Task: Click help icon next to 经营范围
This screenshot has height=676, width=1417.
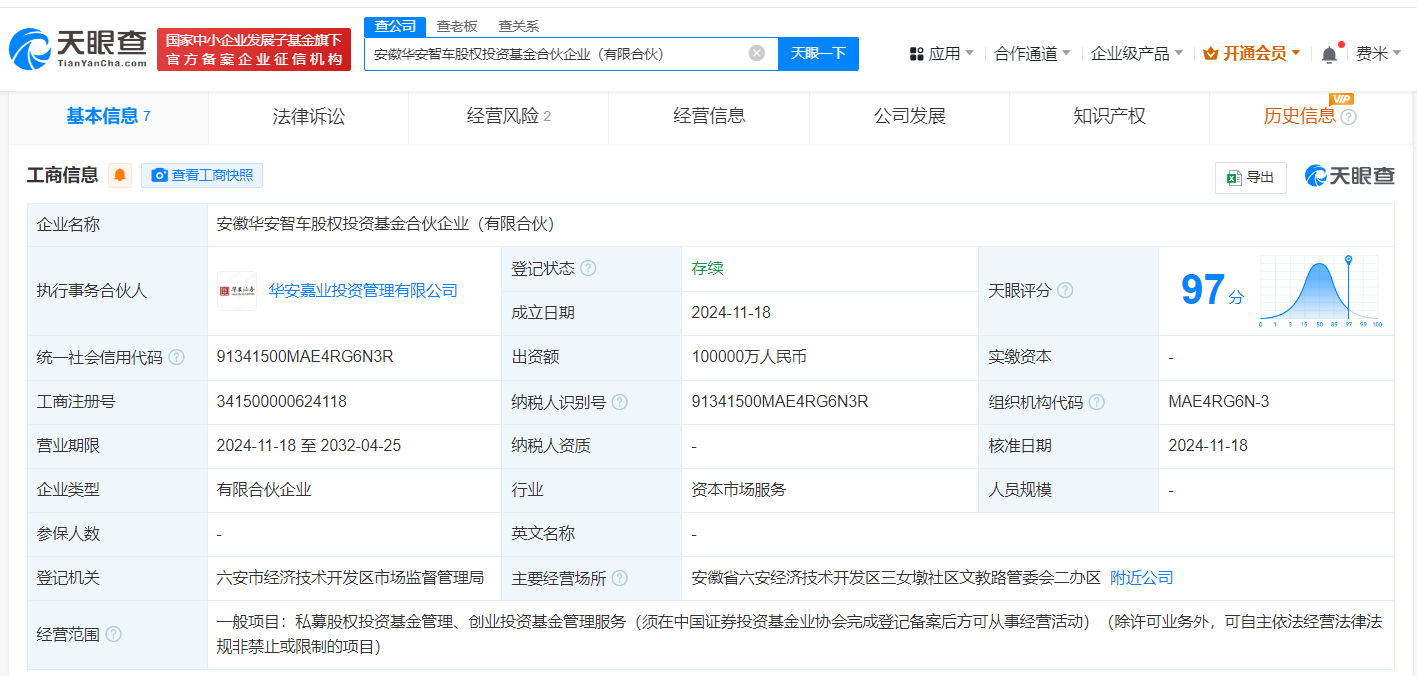Action: (x=113, y=634)
